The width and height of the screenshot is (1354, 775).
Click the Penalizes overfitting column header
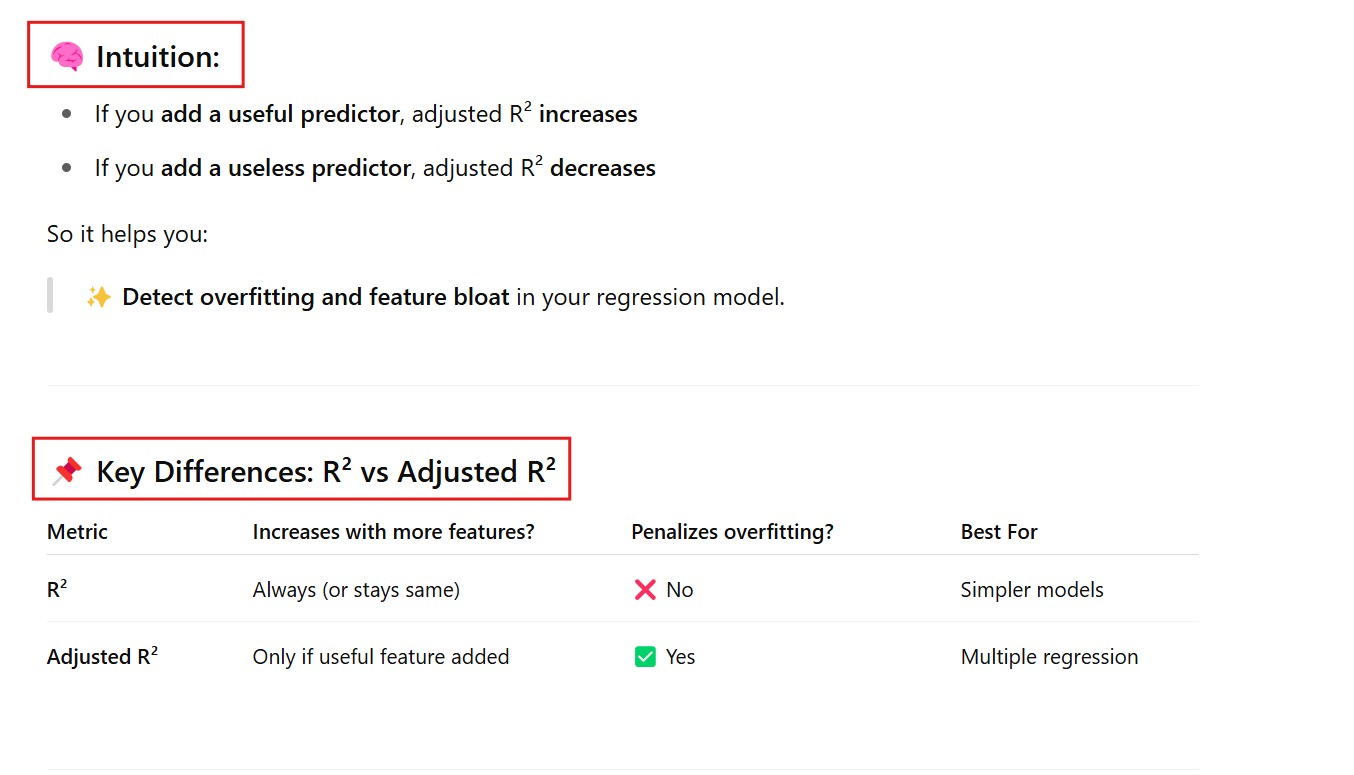pyautogui.click(x=732, y=532)
